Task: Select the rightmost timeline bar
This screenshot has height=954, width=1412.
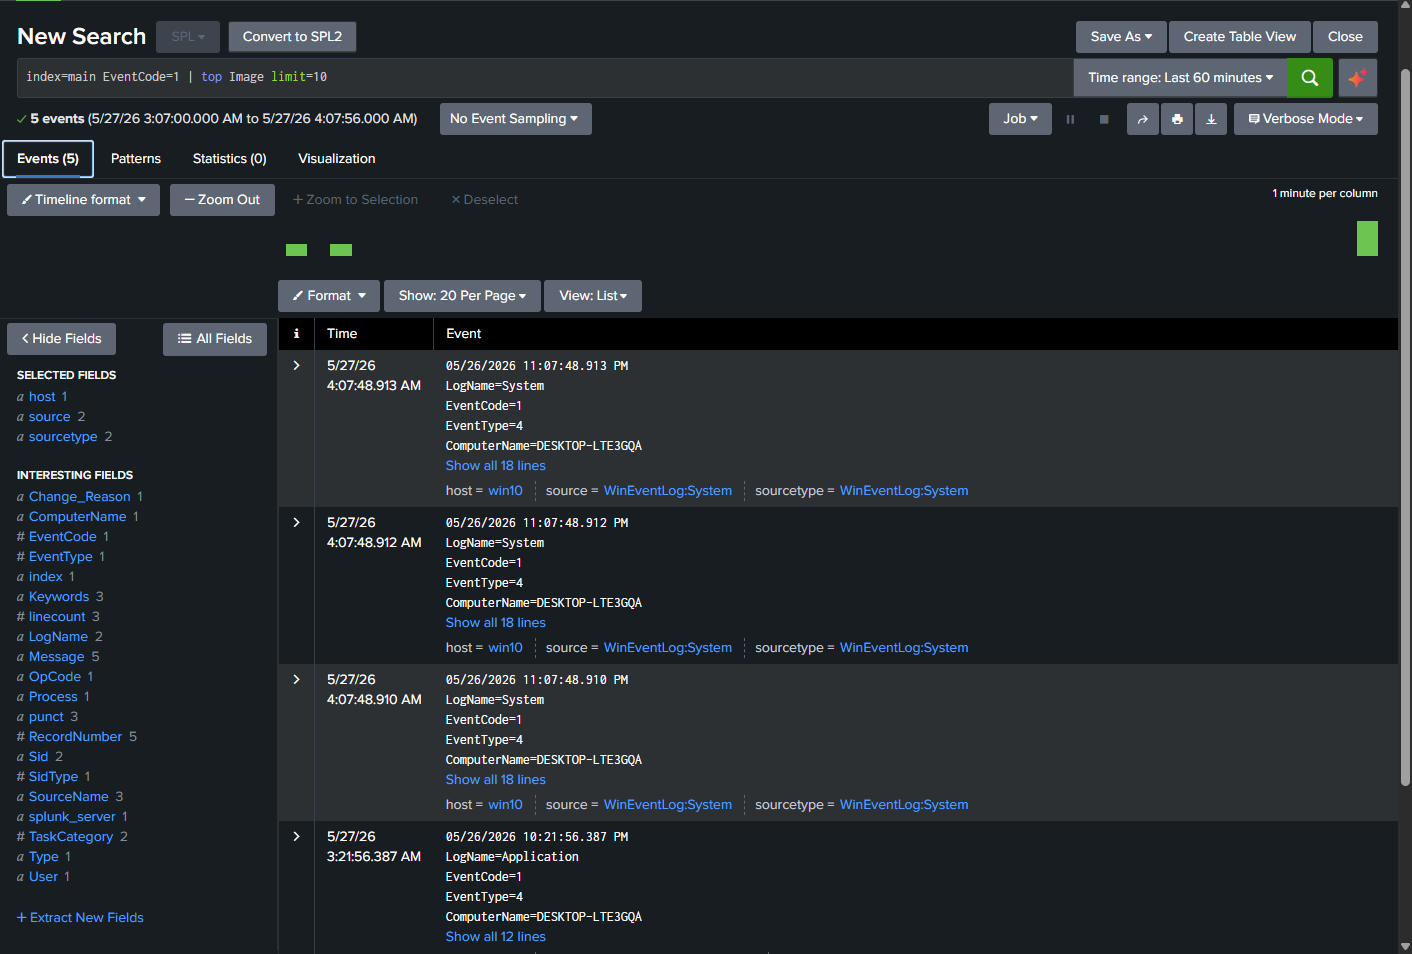Action: 1367,238
